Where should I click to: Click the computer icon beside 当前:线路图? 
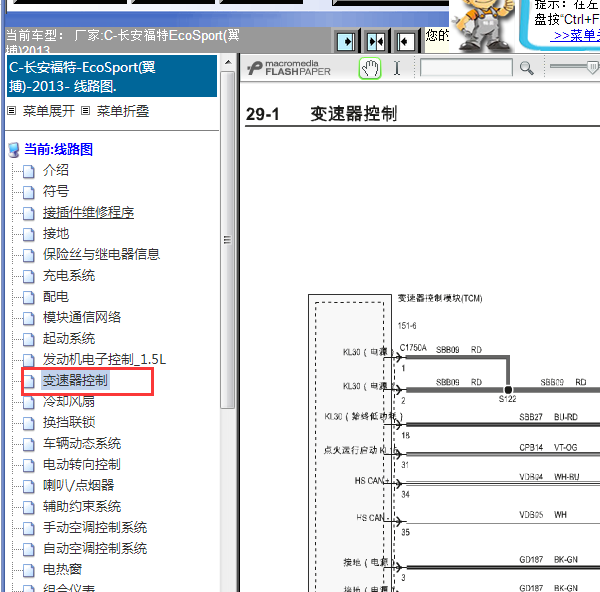14,150
